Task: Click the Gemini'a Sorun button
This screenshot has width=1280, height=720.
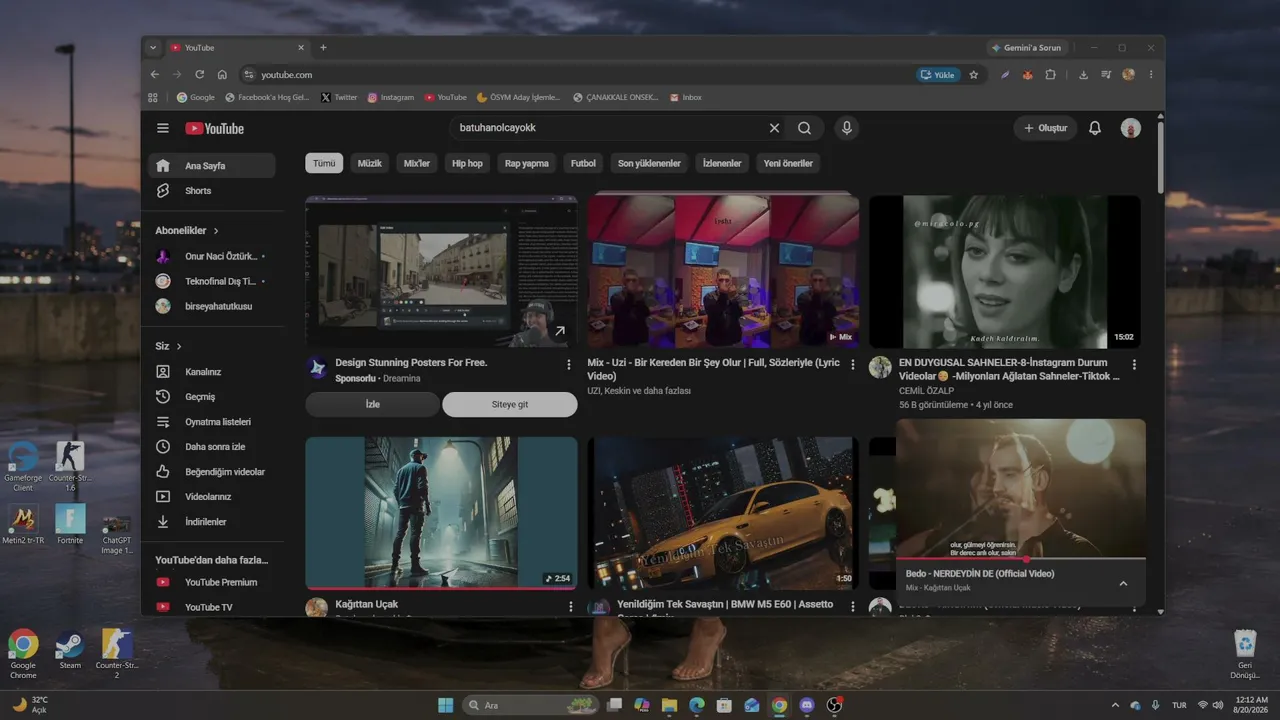Action: (1027, 47)
